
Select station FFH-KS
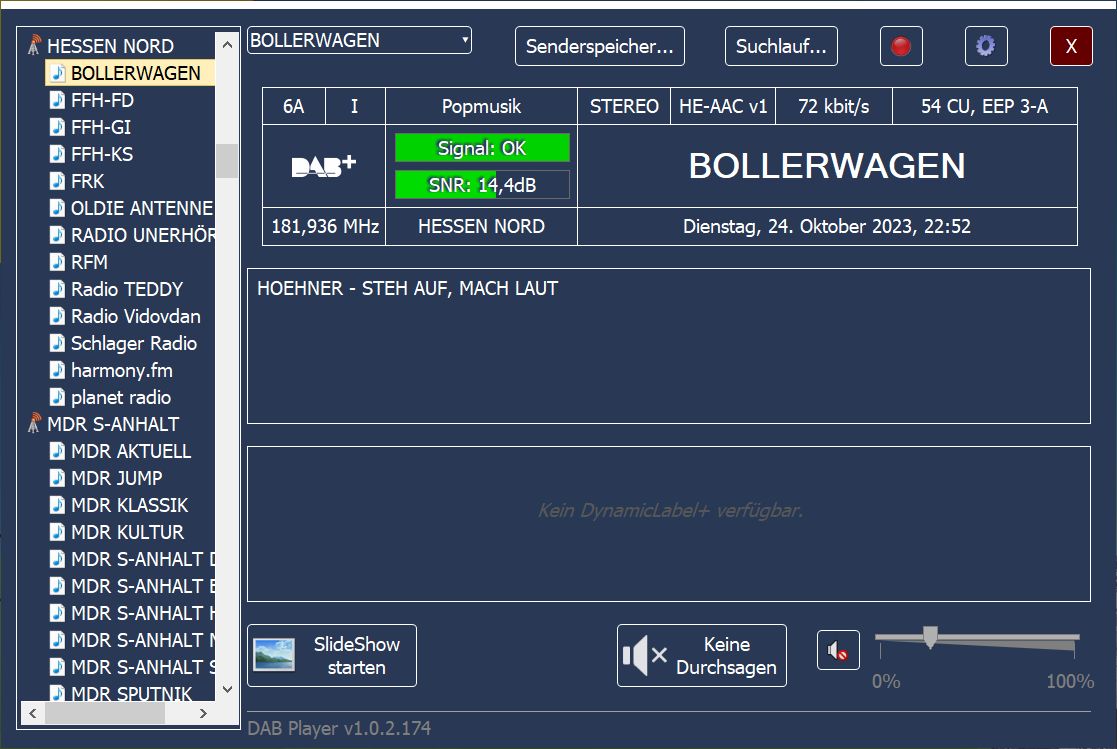tap(102, 154)
